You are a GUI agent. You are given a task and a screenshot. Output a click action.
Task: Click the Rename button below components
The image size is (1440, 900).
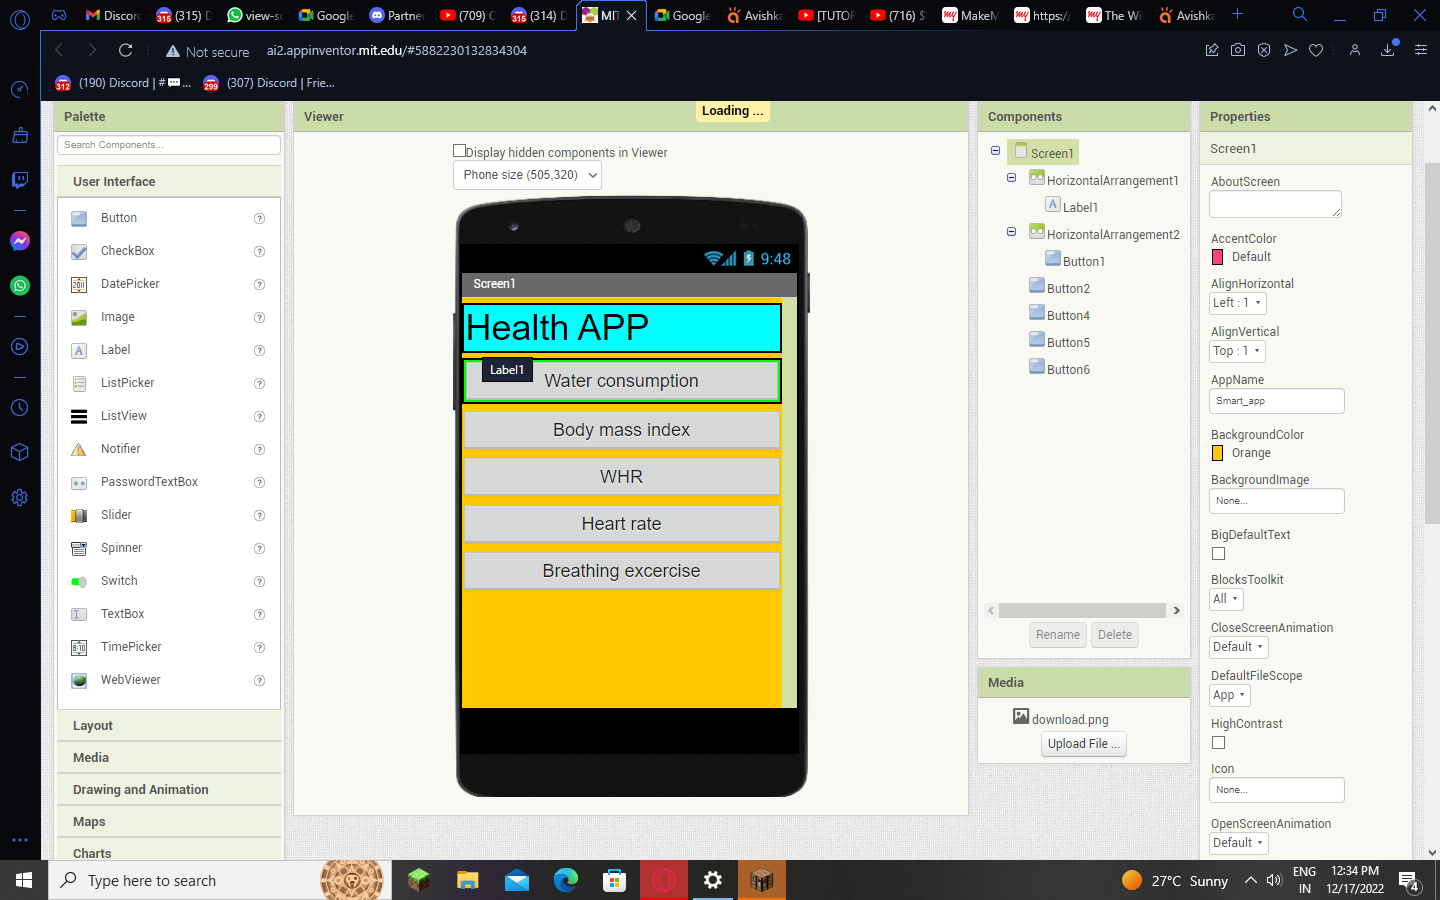pyautogui.click(x=1057, y=634)
